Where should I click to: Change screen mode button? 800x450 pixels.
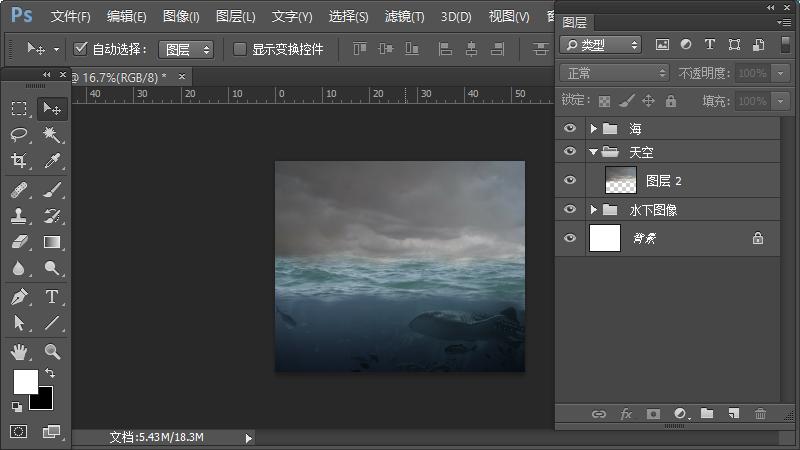click(52, 432)
